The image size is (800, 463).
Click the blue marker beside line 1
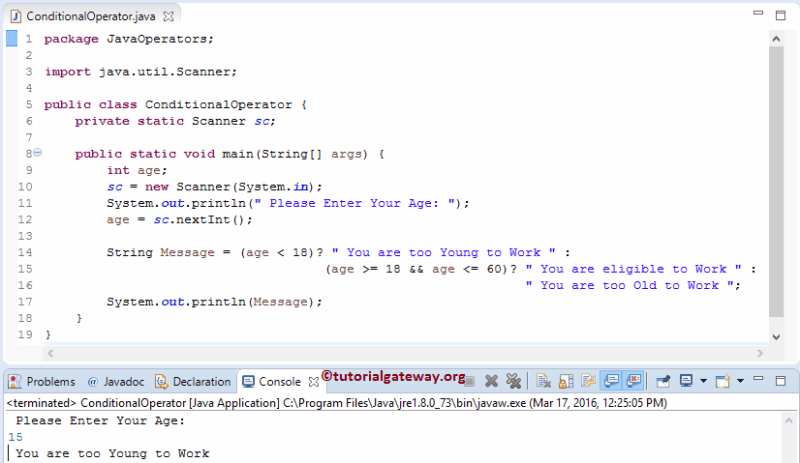(x=11, y=39)
